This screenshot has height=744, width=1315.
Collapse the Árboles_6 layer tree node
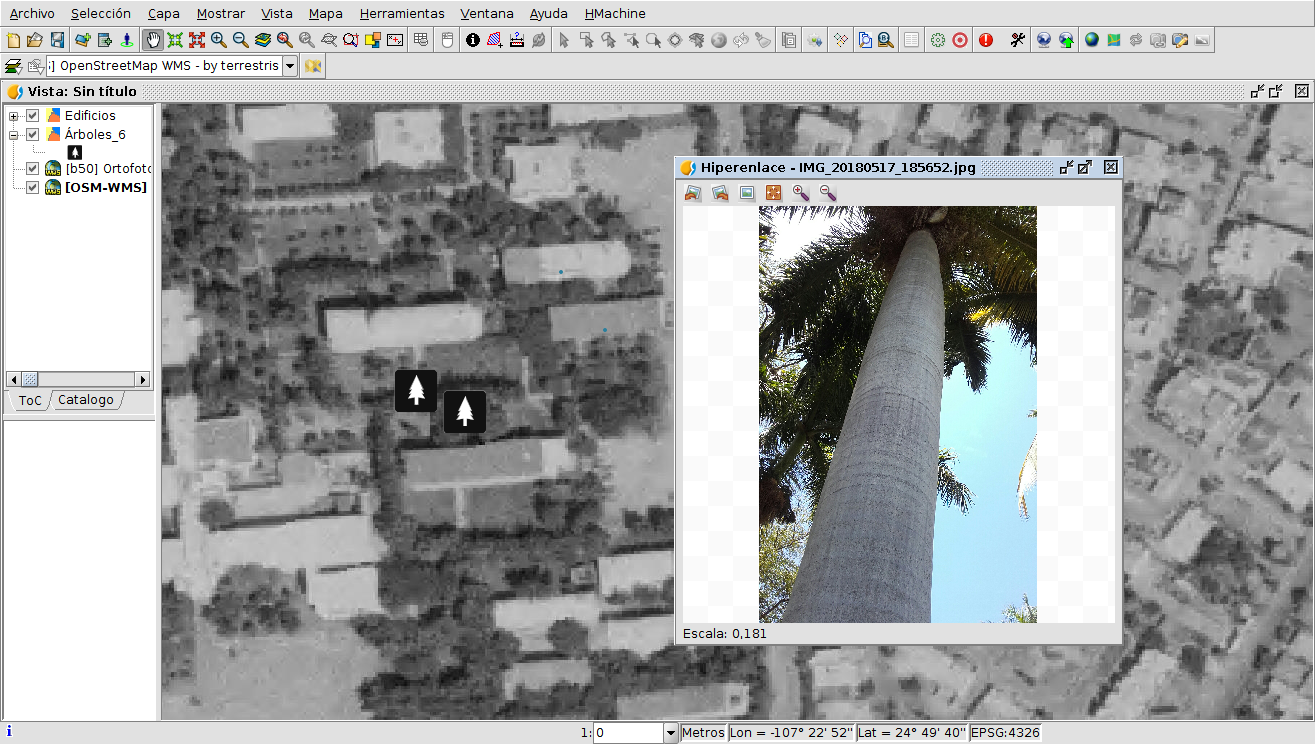(14, 134)
